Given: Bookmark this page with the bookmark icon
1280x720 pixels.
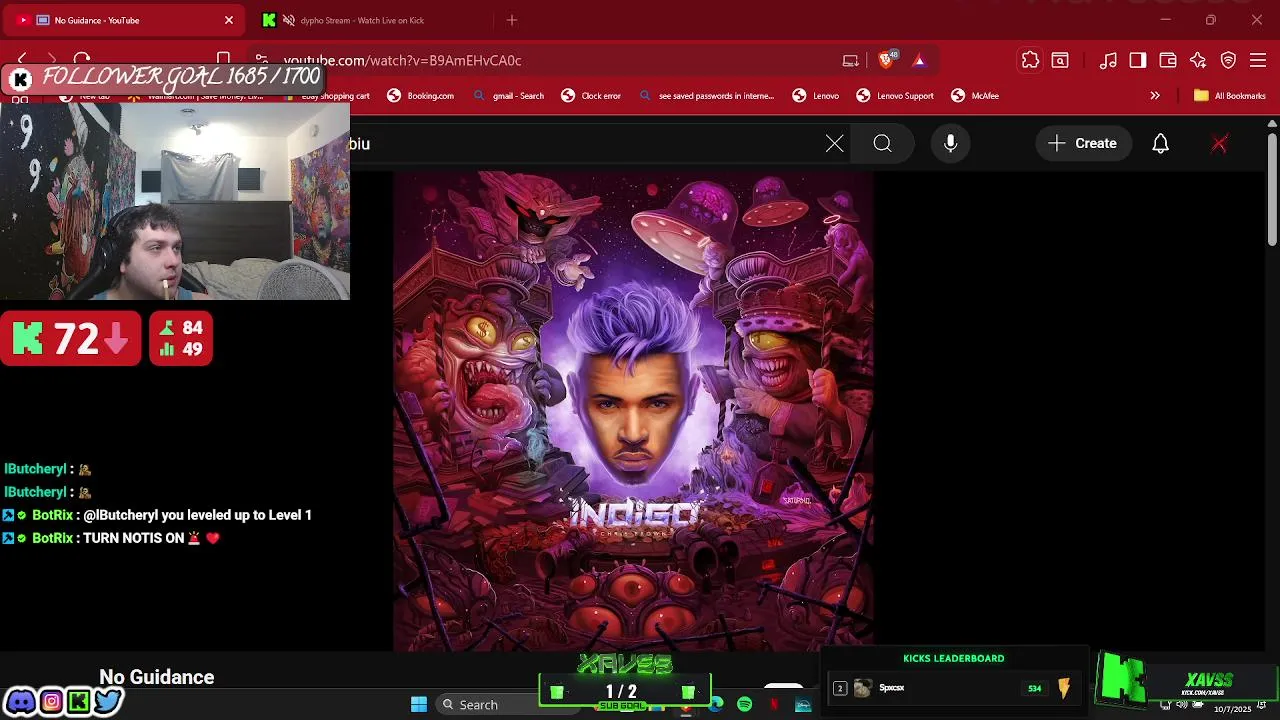Looking at the screenshot, I should [224, 60].
